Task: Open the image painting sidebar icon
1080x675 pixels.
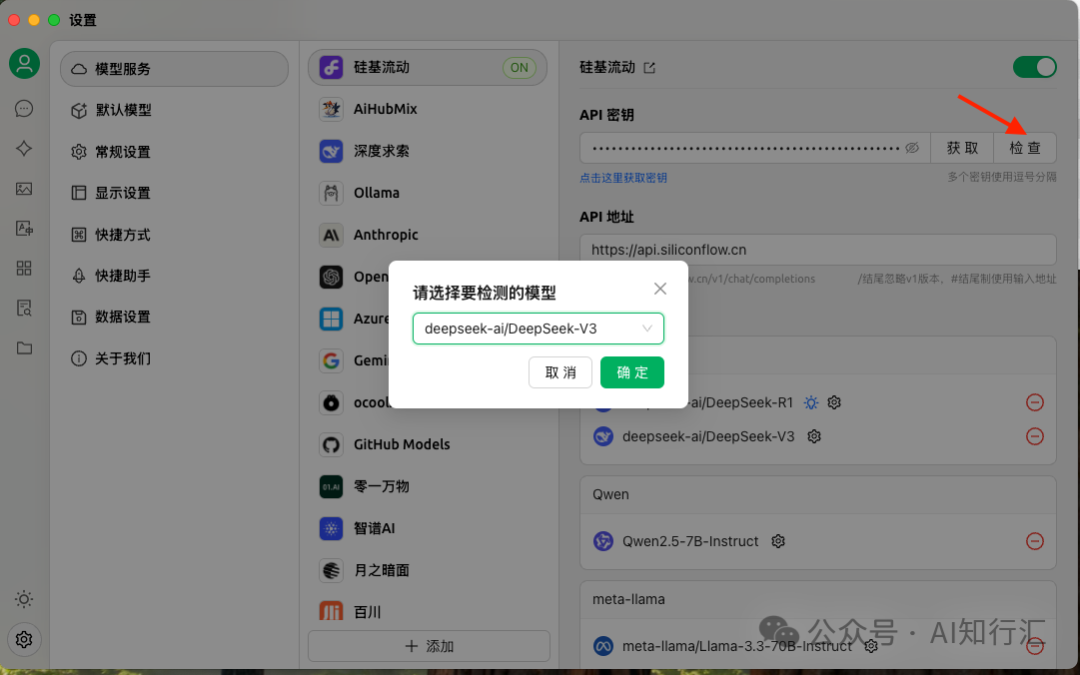Action: 24,189
